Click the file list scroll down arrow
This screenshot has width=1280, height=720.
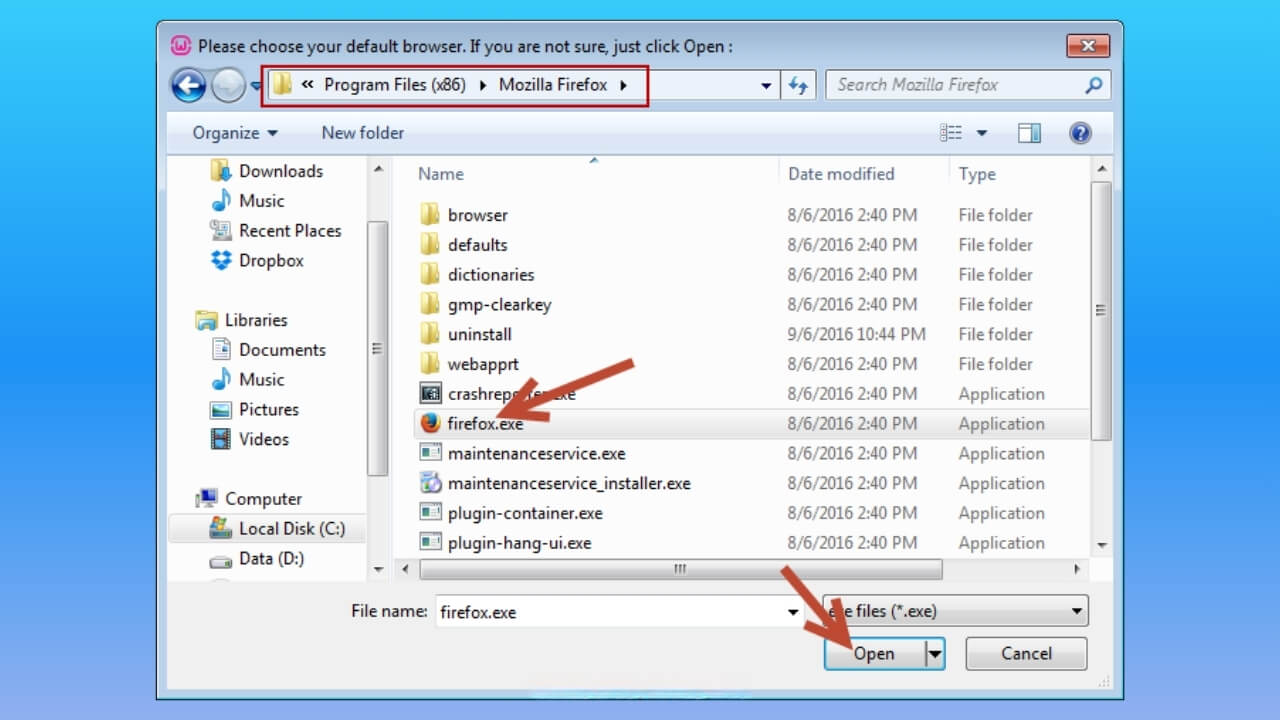click(1102, 546)
